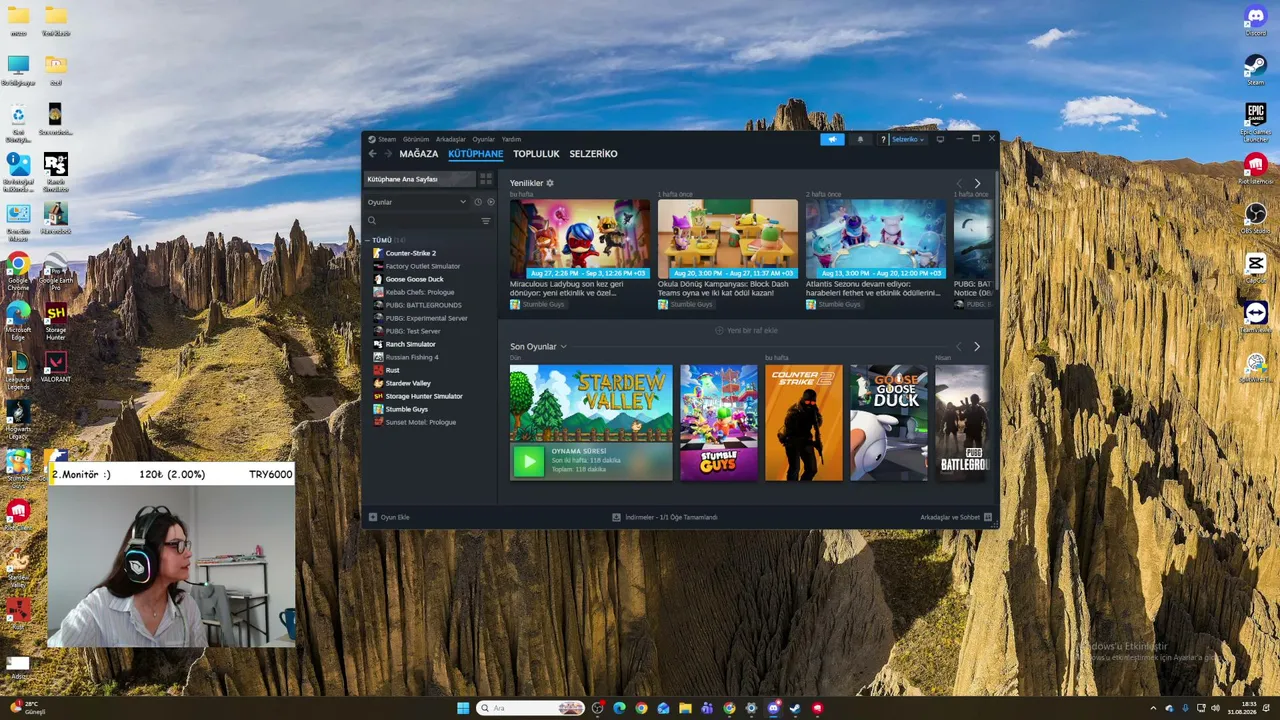Open the Oyunlar menu in menu bar
This screenshot has width=1280, height=720.
coord(484,139)
